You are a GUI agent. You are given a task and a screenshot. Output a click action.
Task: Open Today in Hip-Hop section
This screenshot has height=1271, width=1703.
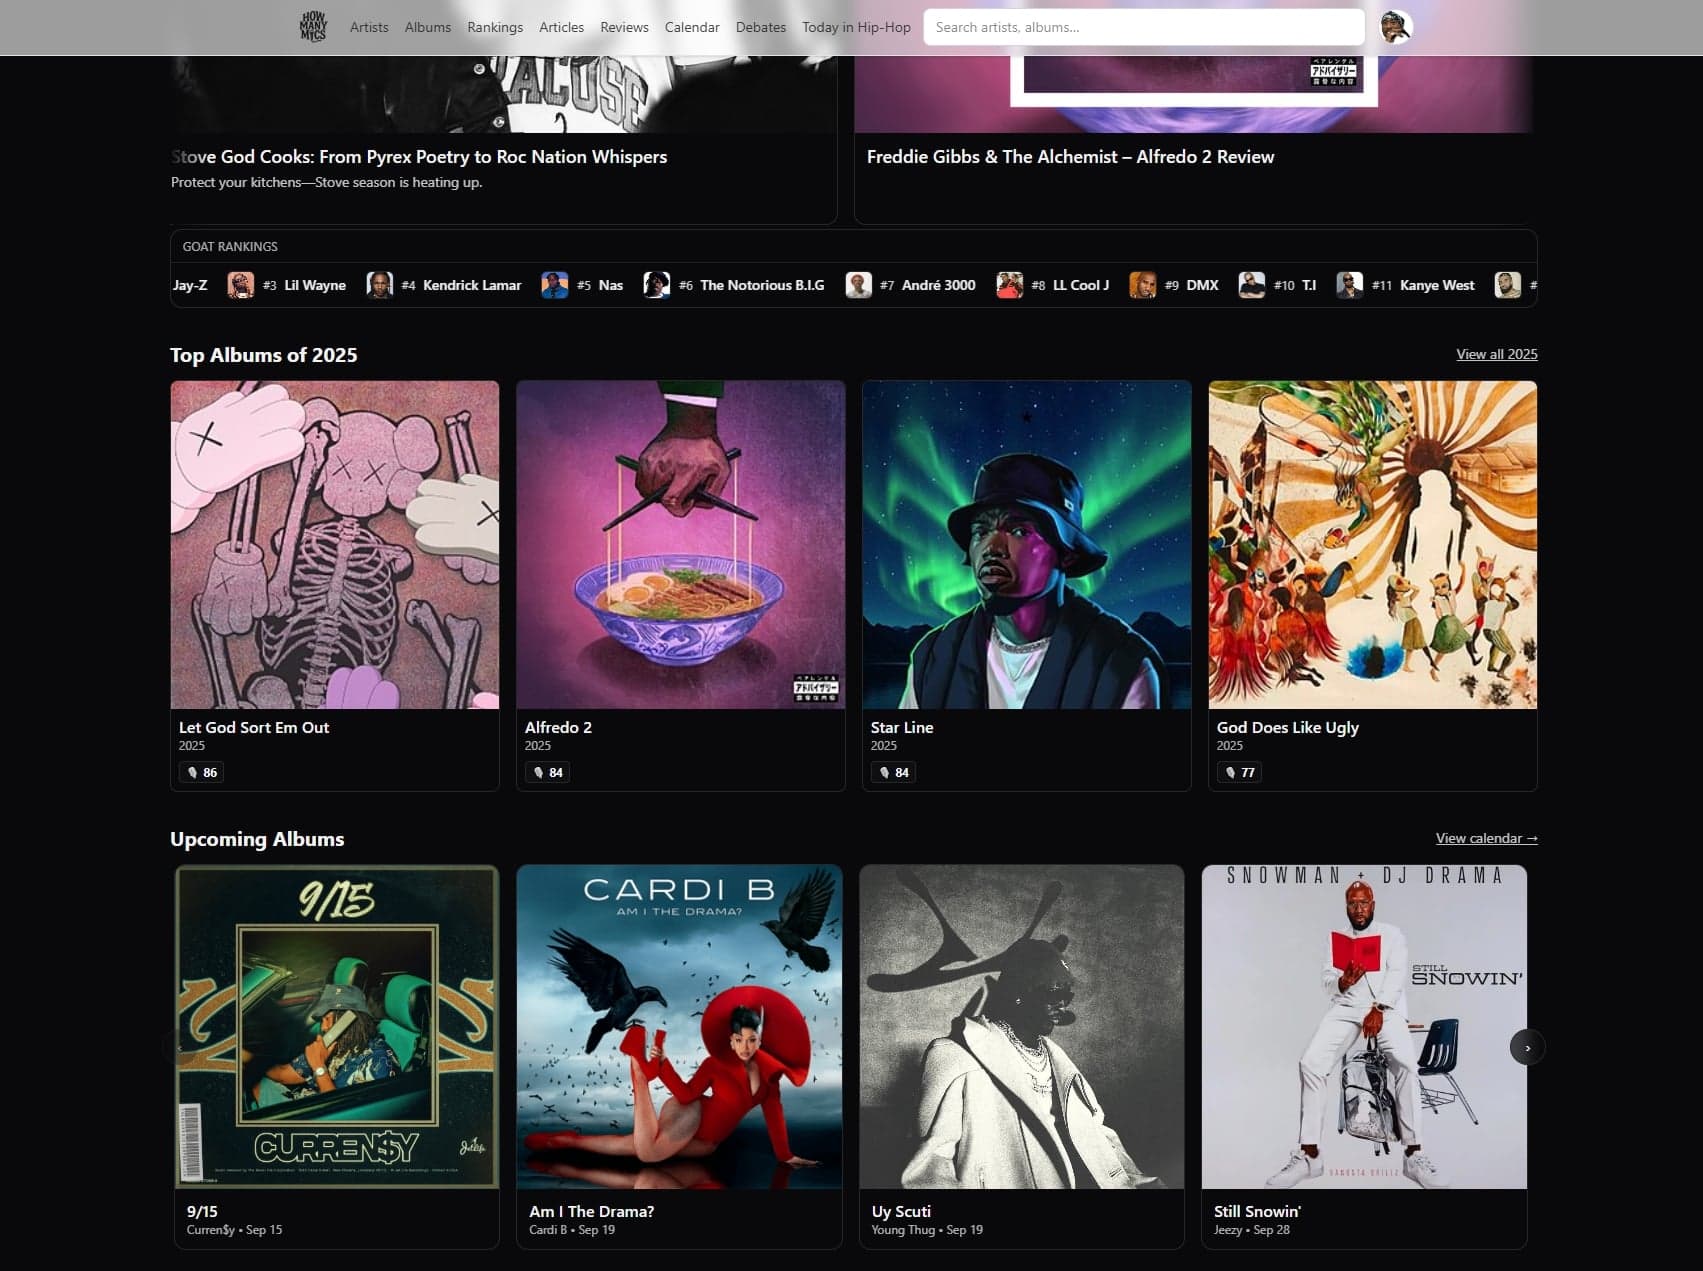(856, 28)
